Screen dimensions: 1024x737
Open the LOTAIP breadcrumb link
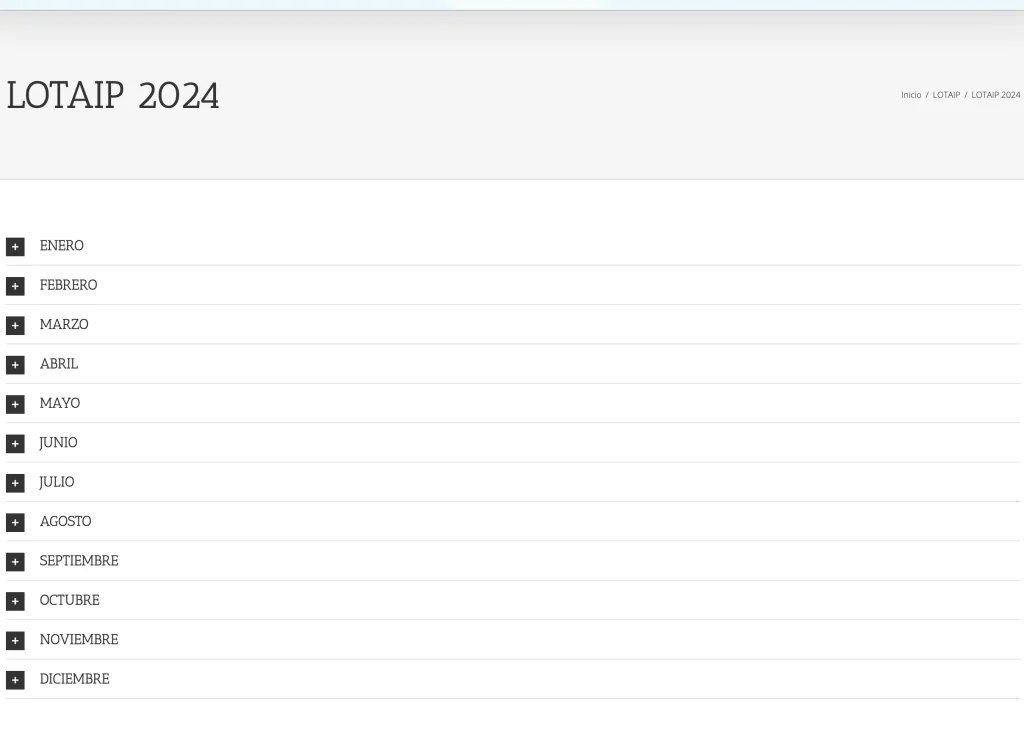point(946,95)
